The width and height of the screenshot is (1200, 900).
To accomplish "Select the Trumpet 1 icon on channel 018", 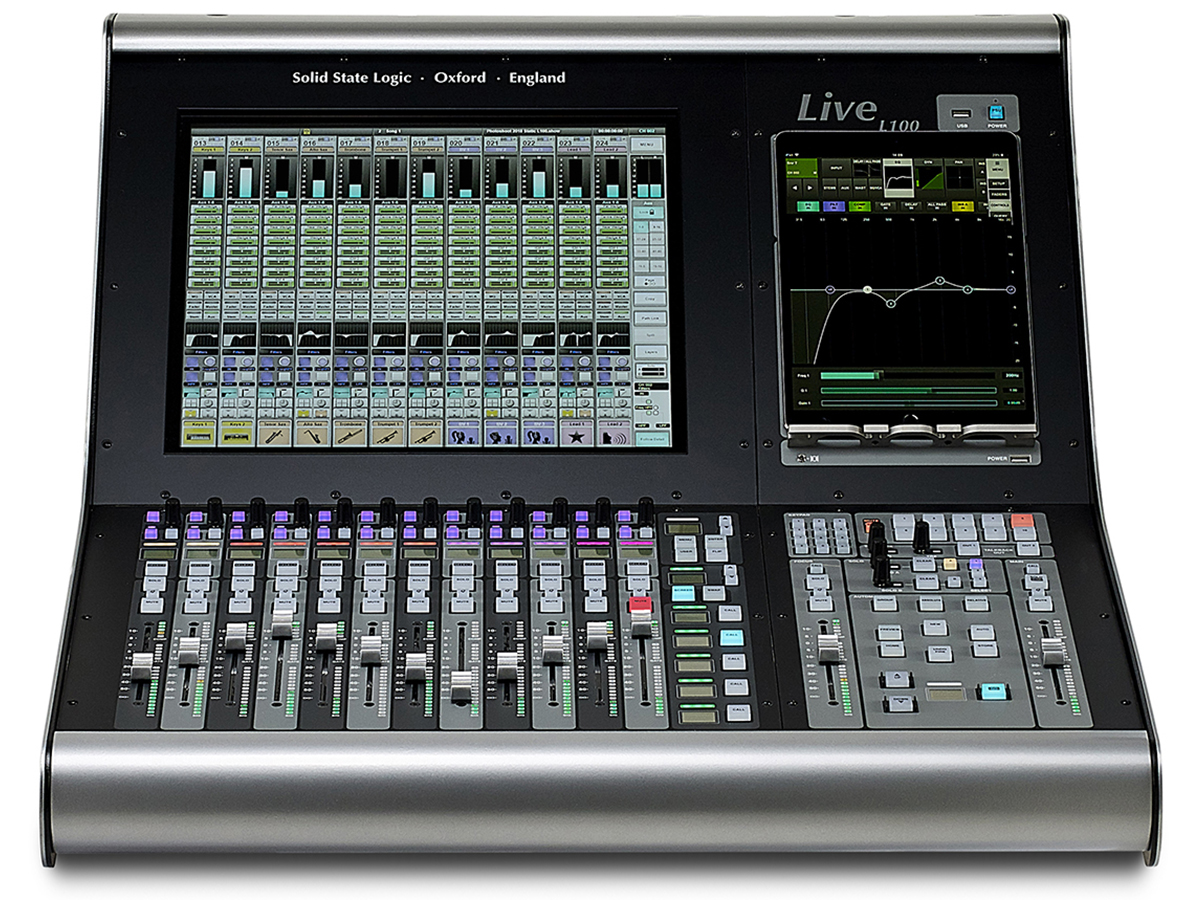I will (387, 435).
